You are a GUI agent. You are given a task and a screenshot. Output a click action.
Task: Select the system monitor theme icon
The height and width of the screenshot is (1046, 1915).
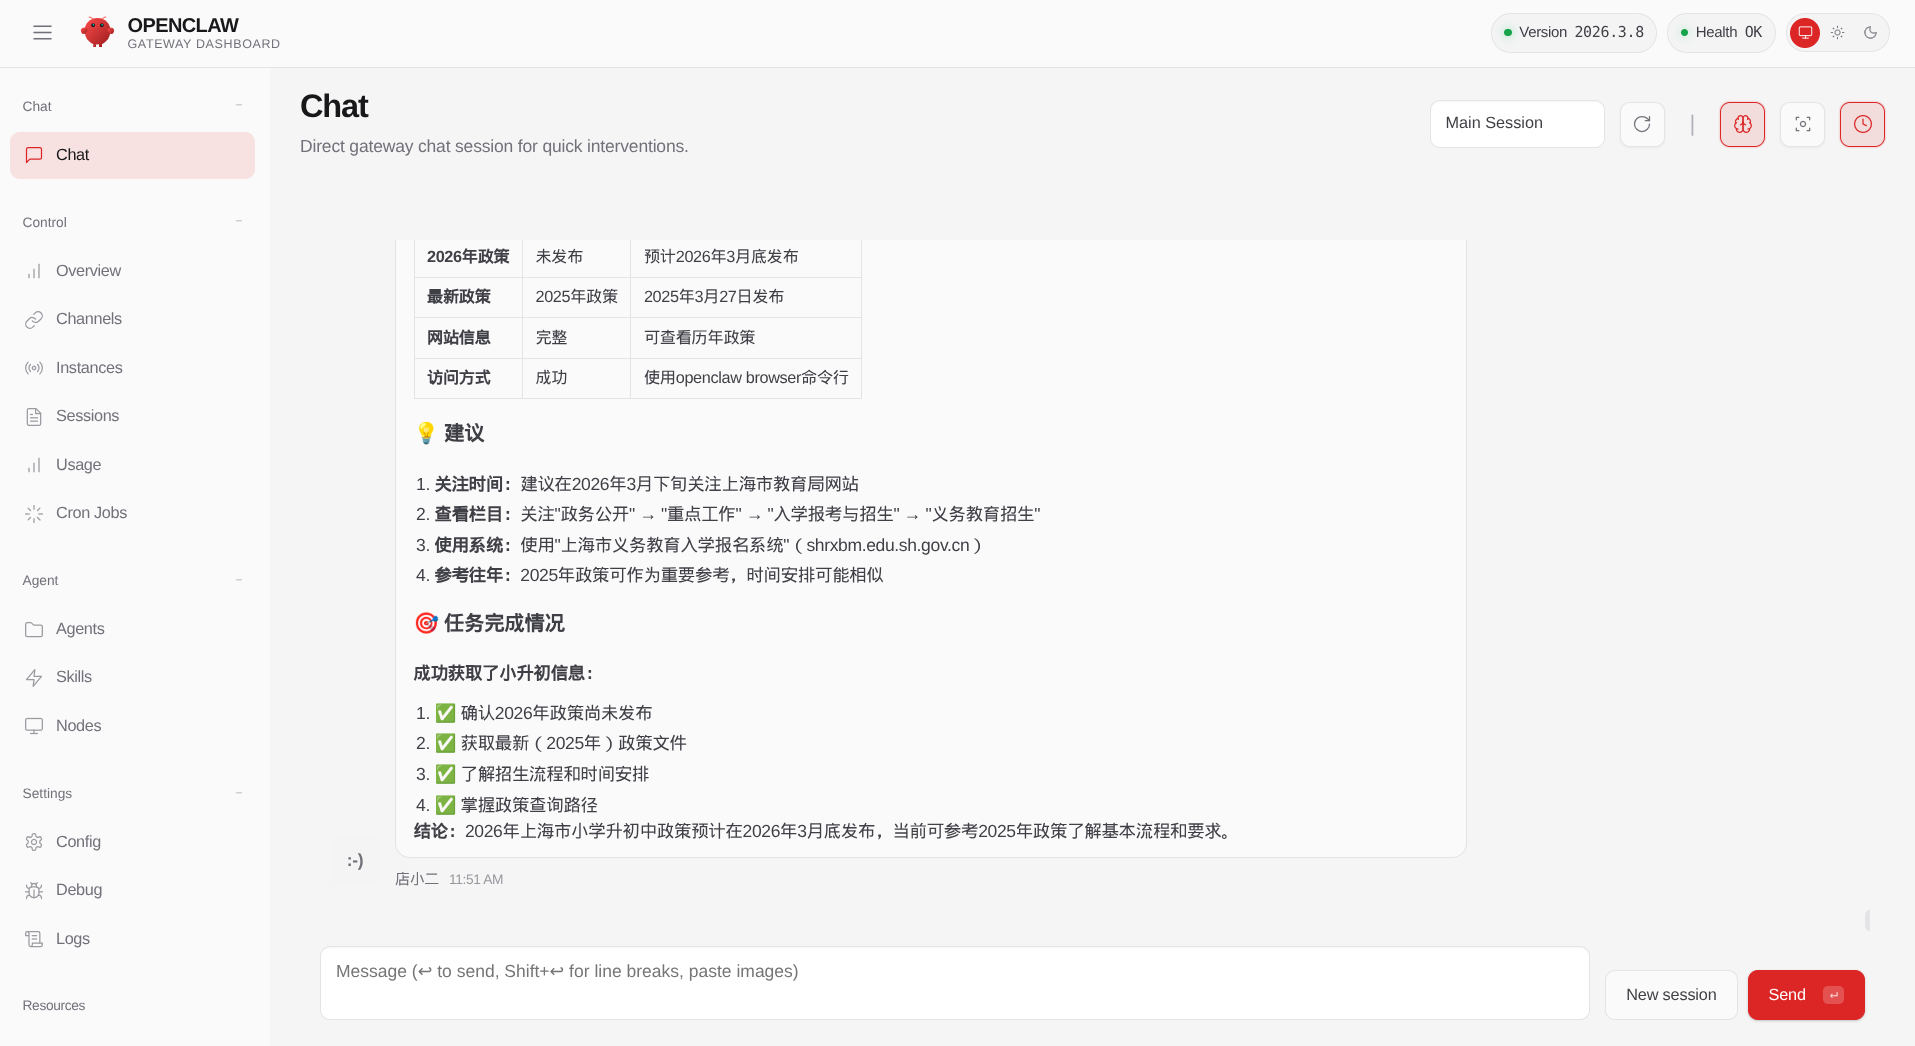tap(1805, 33)
